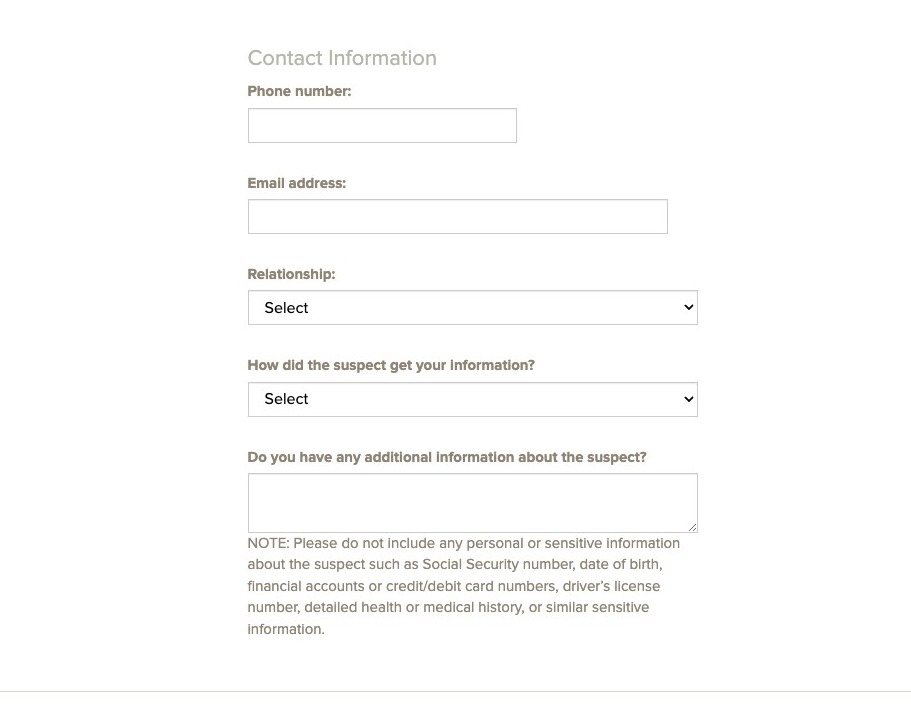Expand the suspect information source dropdown
The image size is (911, 706).
[x=472, y=399]
